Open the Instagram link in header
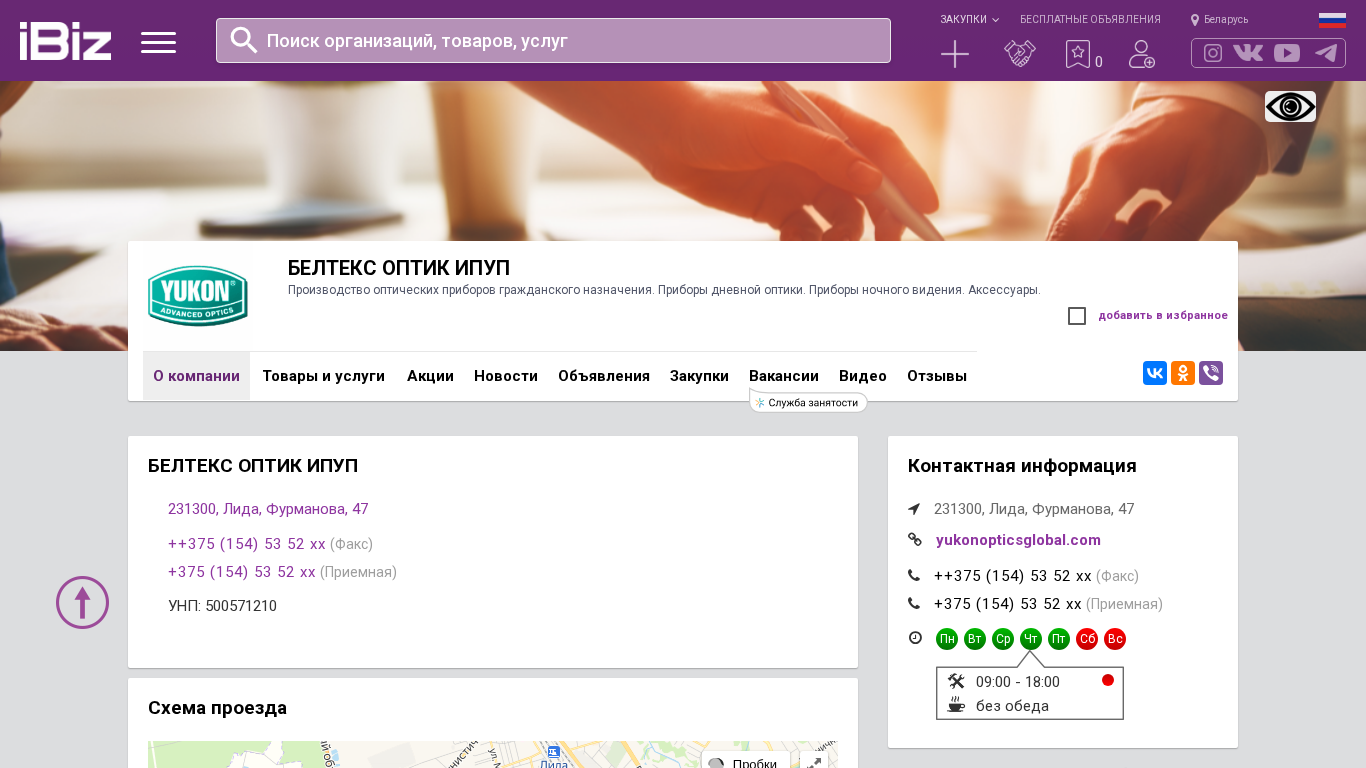The height and width of the screenshot is (768, 1366). pos(1213,53)
